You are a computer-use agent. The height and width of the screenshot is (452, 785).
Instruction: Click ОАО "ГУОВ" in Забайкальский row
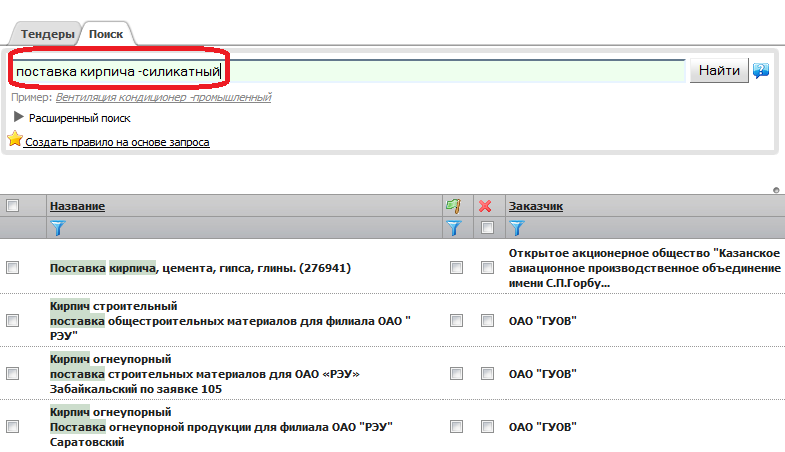point(543,374)
